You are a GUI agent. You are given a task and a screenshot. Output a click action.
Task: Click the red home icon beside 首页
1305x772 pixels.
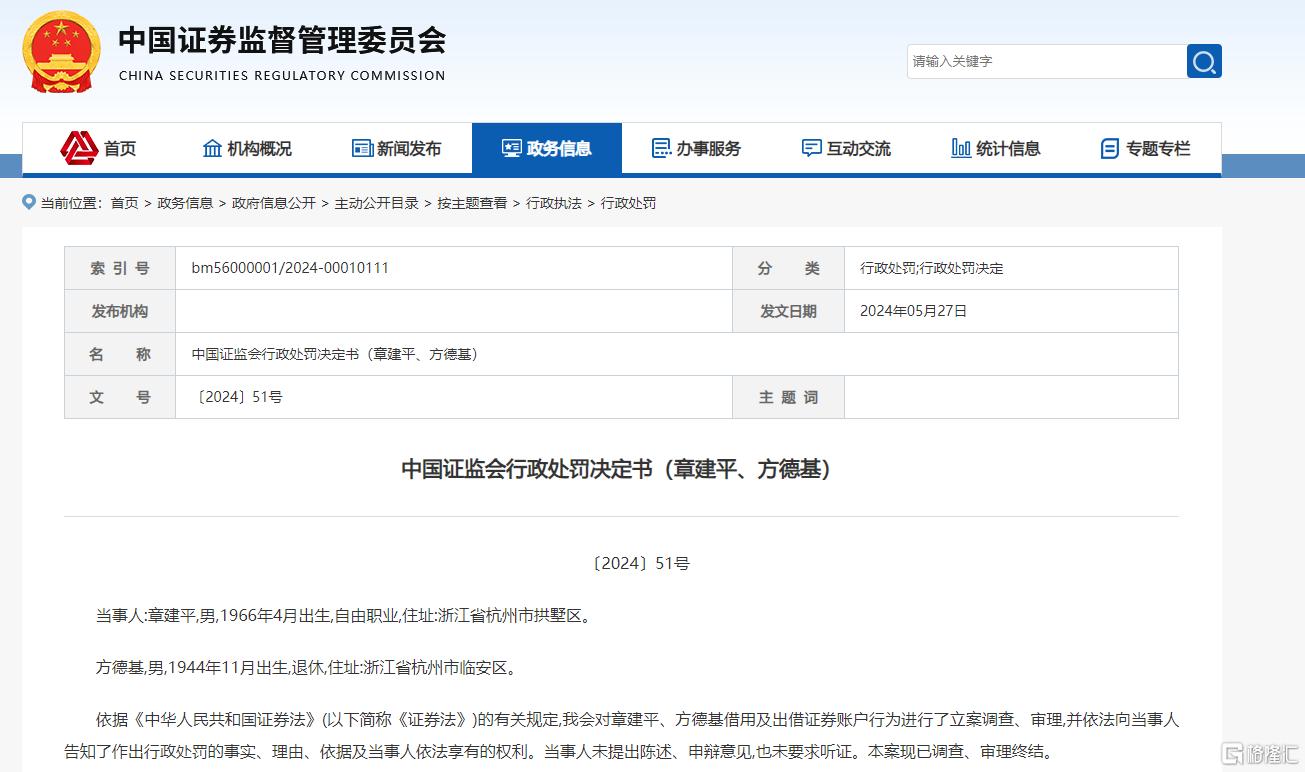79,148
